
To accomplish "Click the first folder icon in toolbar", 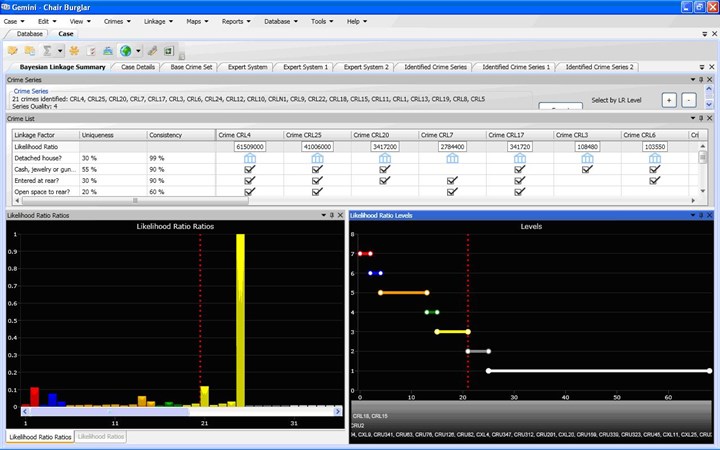I will [13, 50].
